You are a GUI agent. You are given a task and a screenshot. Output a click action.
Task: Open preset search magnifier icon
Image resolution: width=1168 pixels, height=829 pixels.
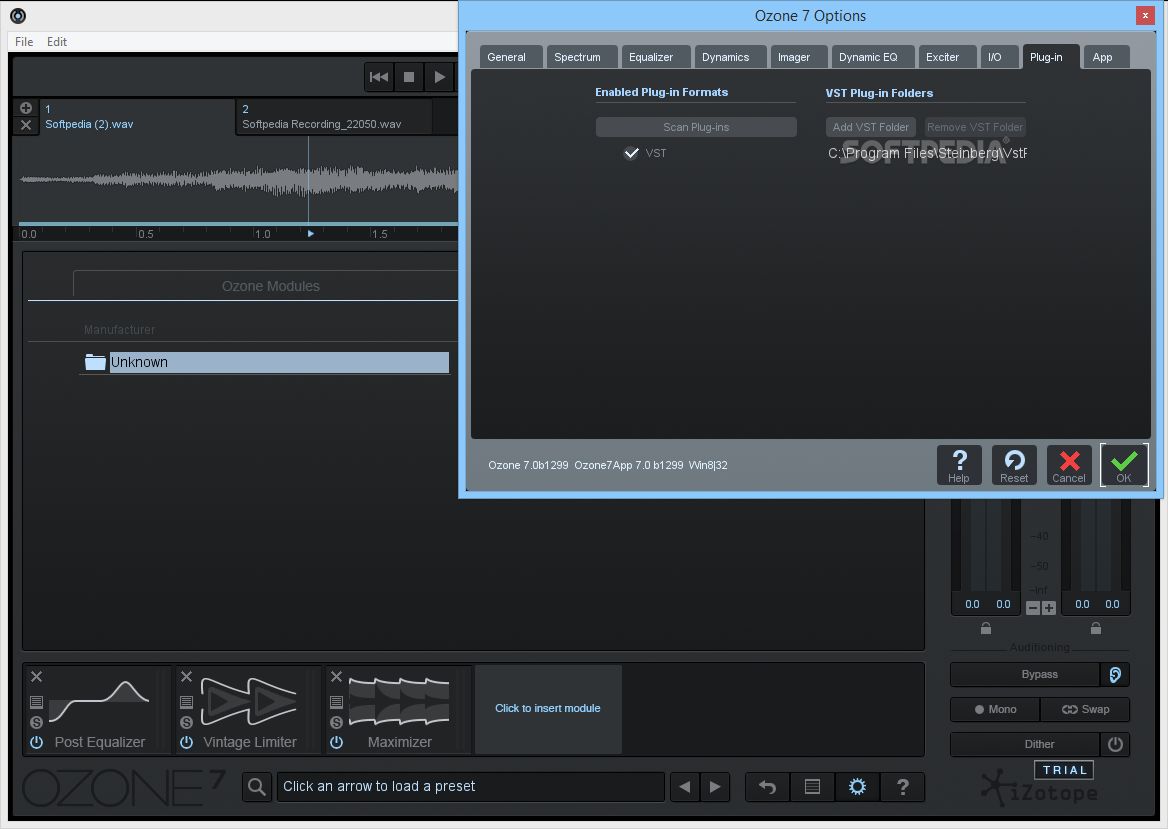coord(257,787)
